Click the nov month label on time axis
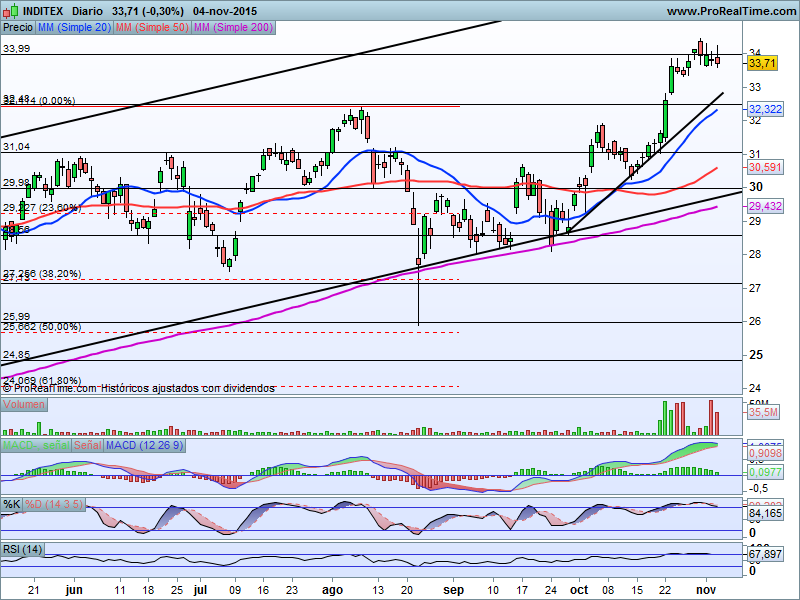Screen dimensions: 800x600 (706, 590)
